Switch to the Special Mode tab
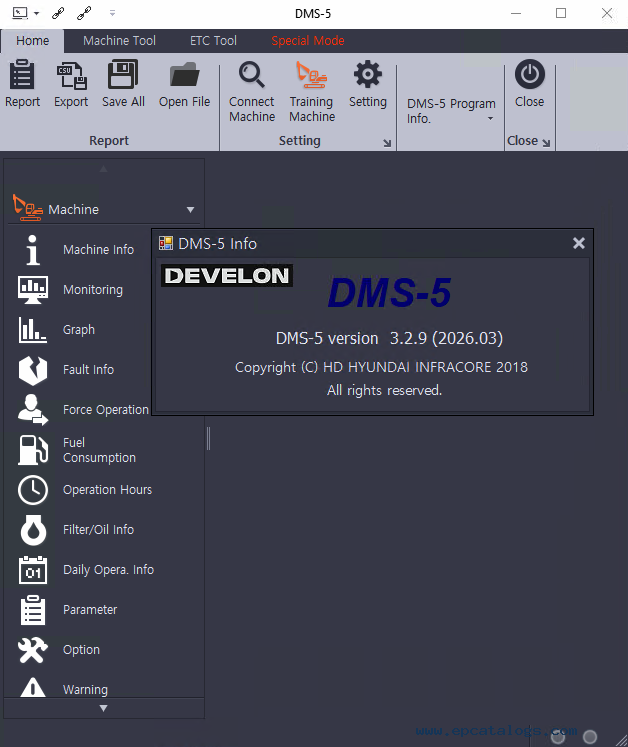The height and width of the screenshot is (747, 628). [x=308, y=41]
